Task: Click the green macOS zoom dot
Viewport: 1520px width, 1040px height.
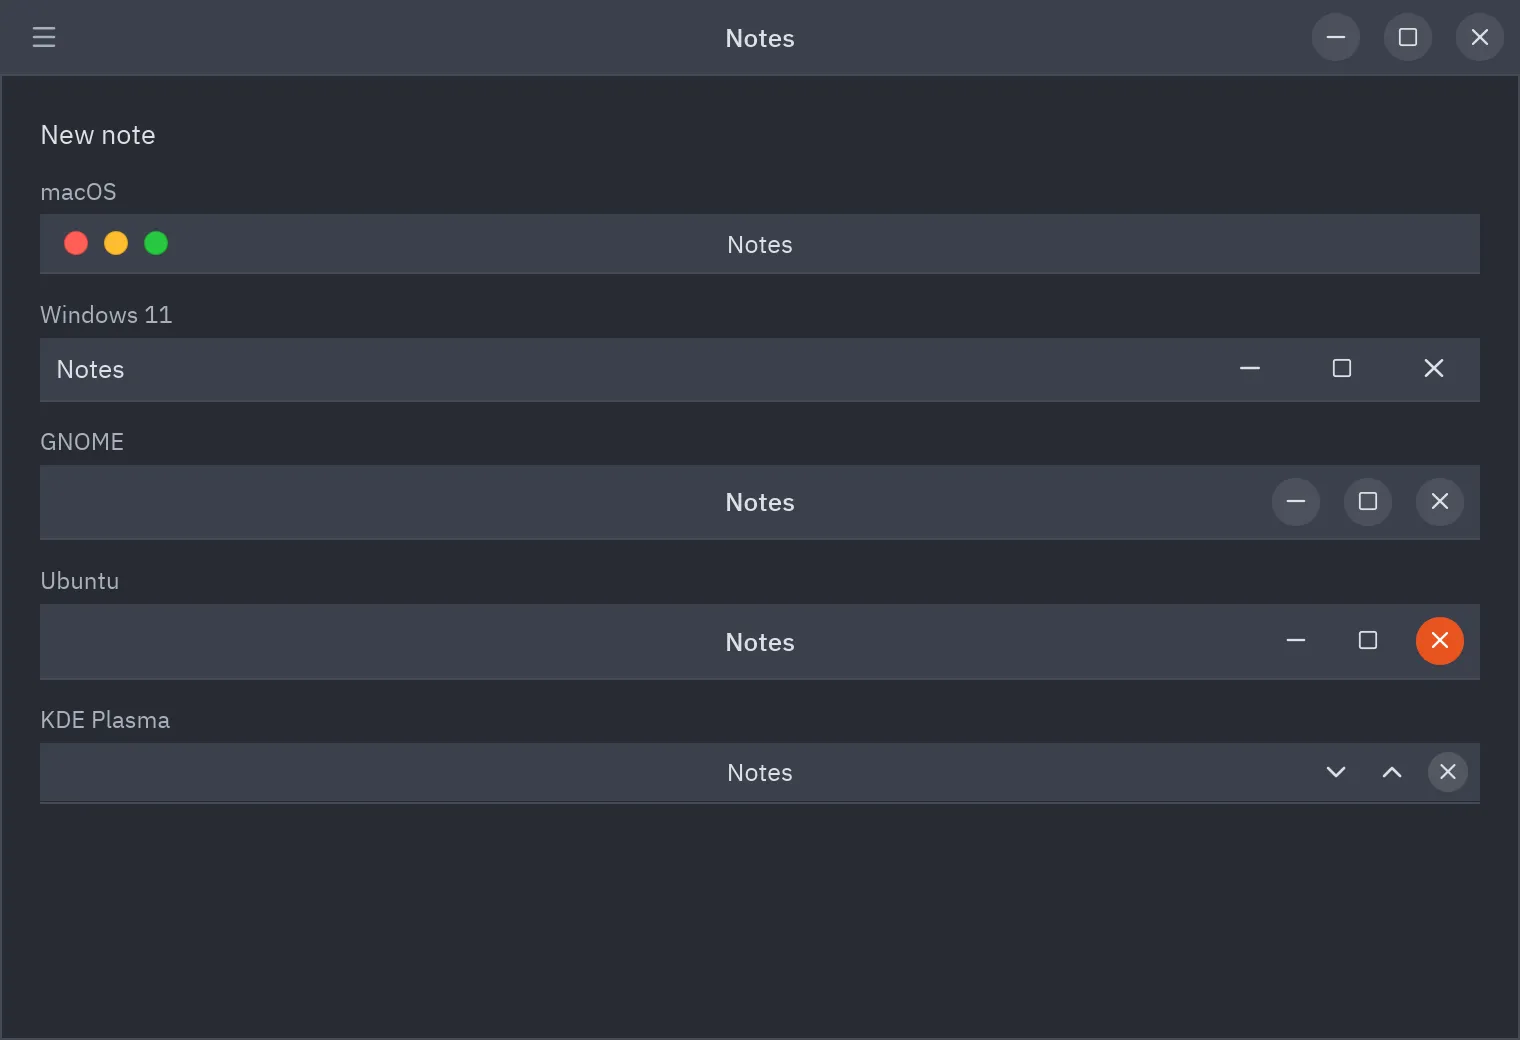Action: [156, 243]
